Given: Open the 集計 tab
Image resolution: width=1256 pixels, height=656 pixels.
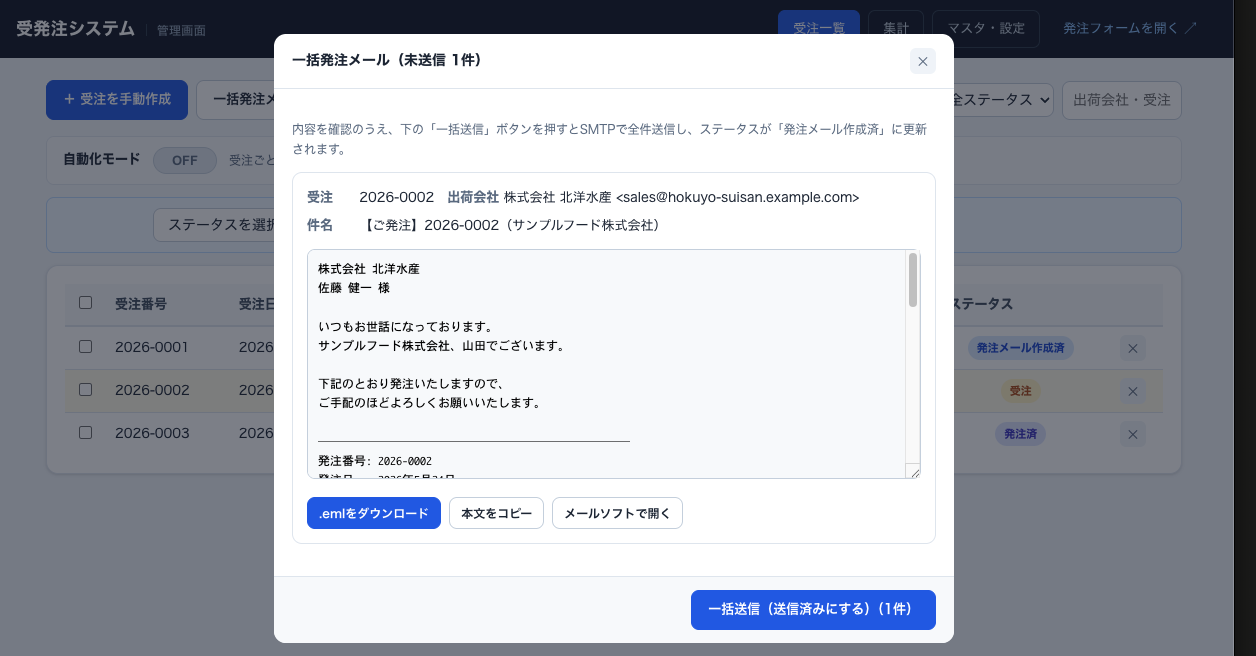Looking at the screenshot, I should coord(896,28).
